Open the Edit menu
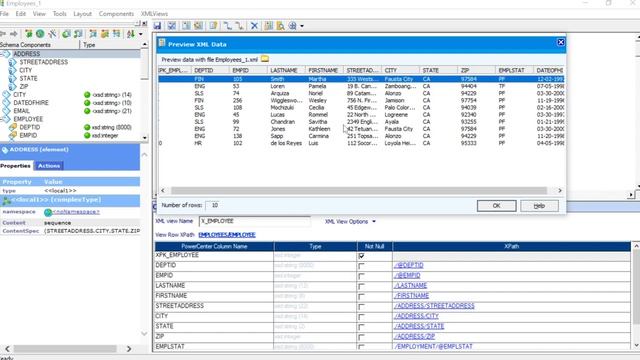 click(20, 13)
